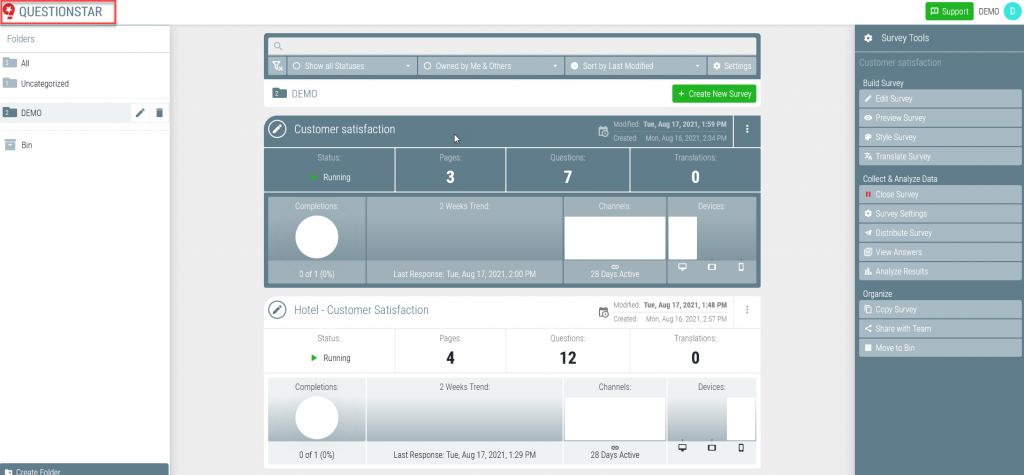The width and height of the screenshot is (1024, 475).
Task: Delete DEMO folder with the trash icon
Action: (x=159, y=113)
